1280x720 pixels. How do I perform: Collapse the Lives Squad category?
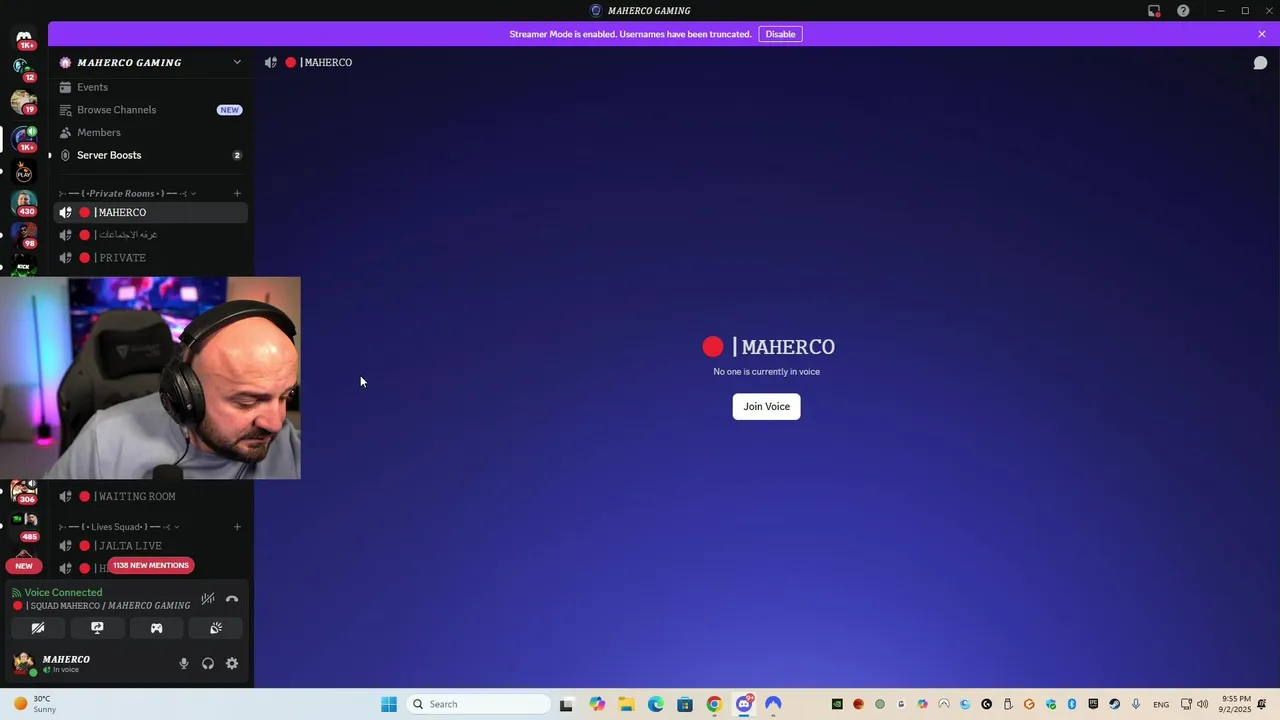pyautogui.click(x=118, y=527)
